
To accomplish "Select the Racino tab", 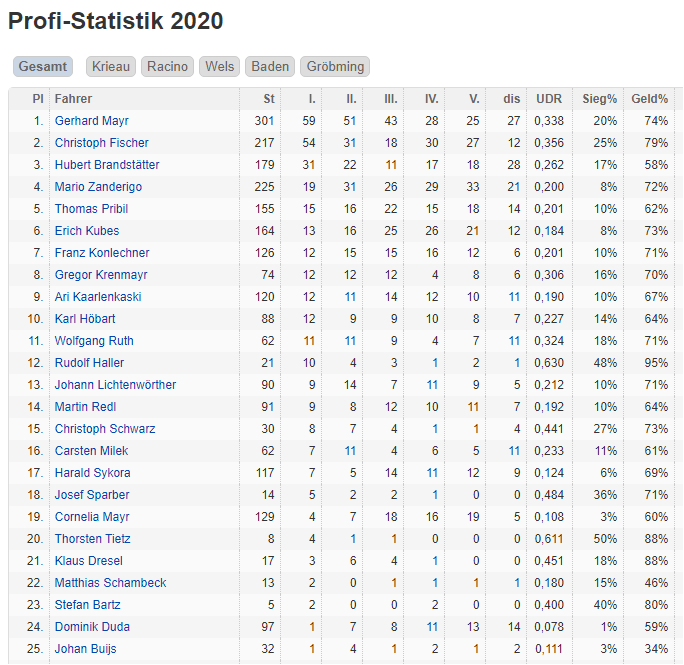I will 167,66.
